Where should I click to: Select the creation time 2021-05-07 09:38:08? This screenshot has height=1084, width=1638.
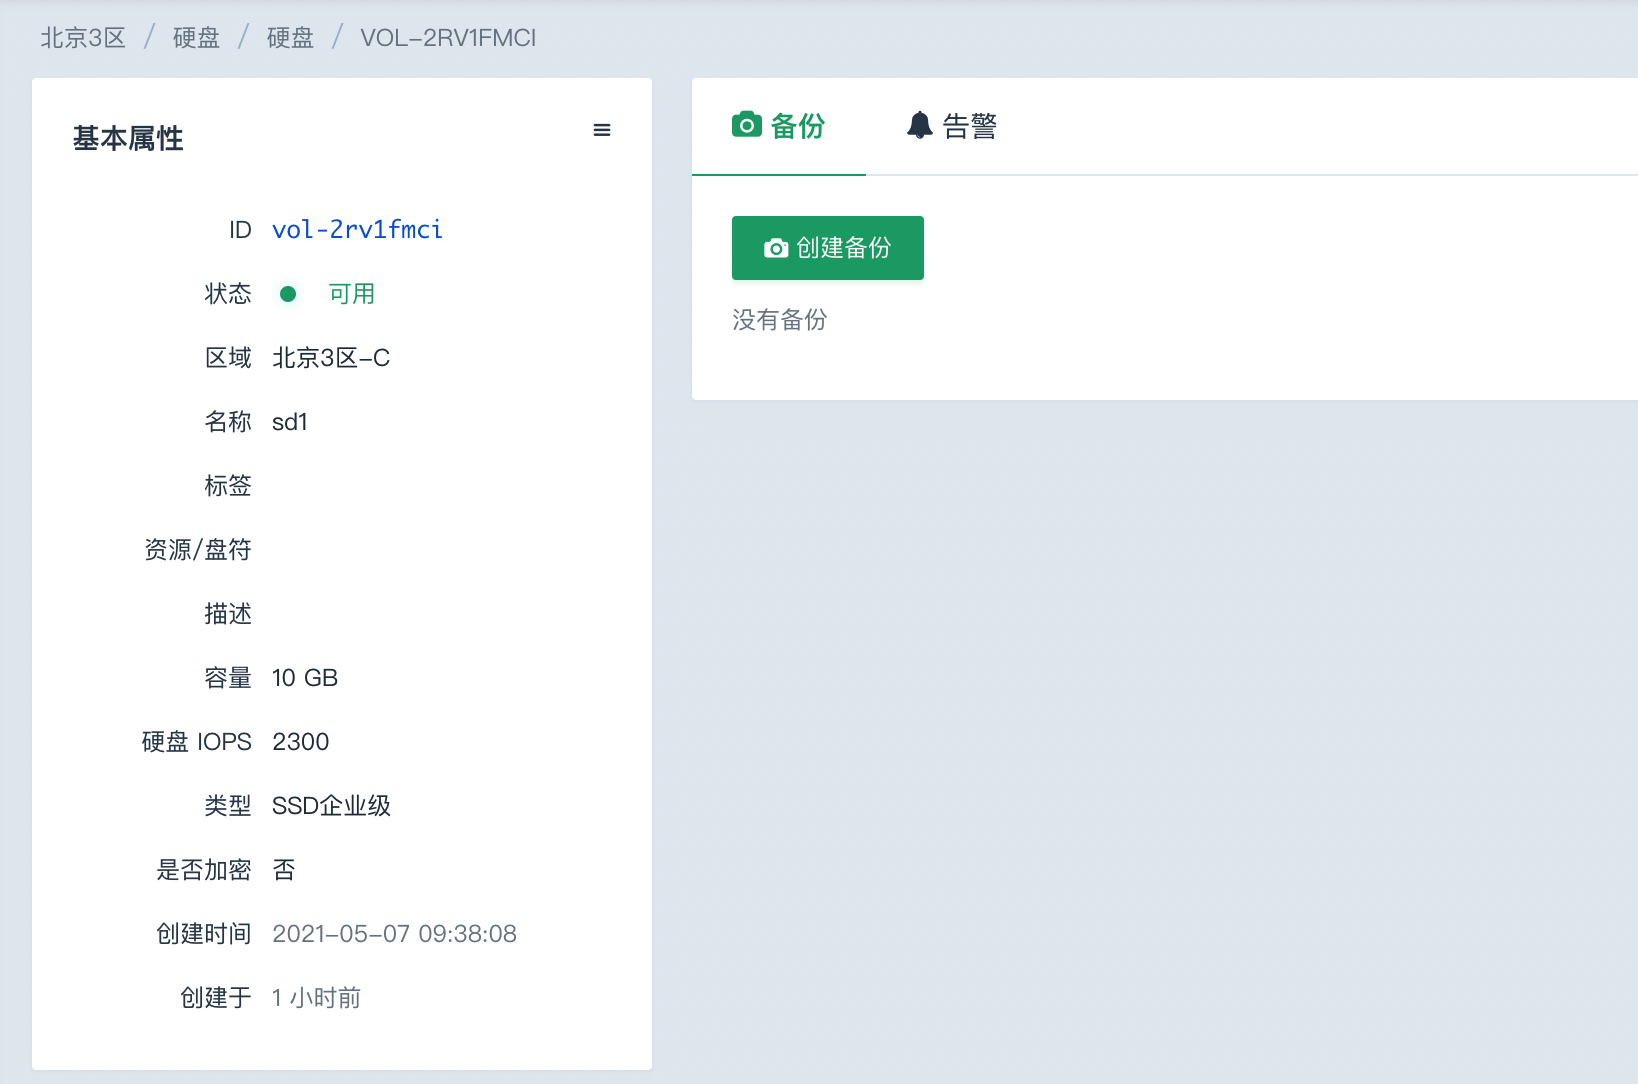pos(394,933)
